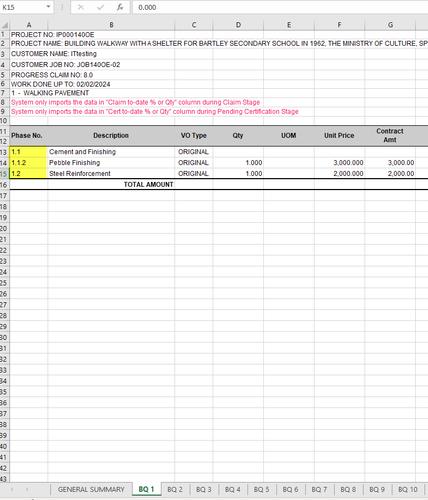The image size is (428, 500).
Task: Select unit price 3,000.000 cell
Action: [339, 163]
